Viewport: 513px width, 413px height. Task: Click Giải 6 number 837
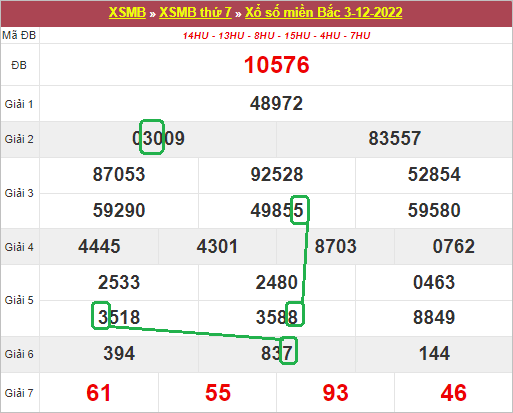277,353
